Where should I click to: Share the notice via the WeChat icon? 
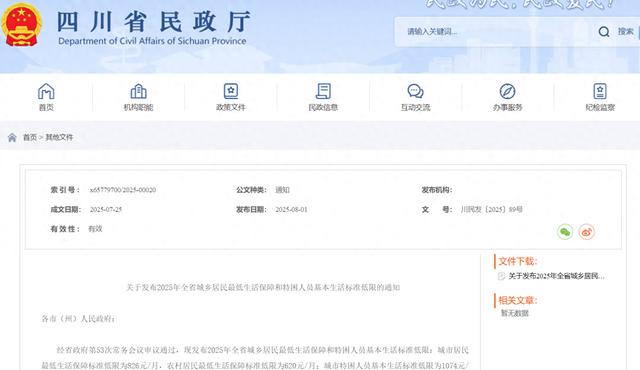pos(565,232)
